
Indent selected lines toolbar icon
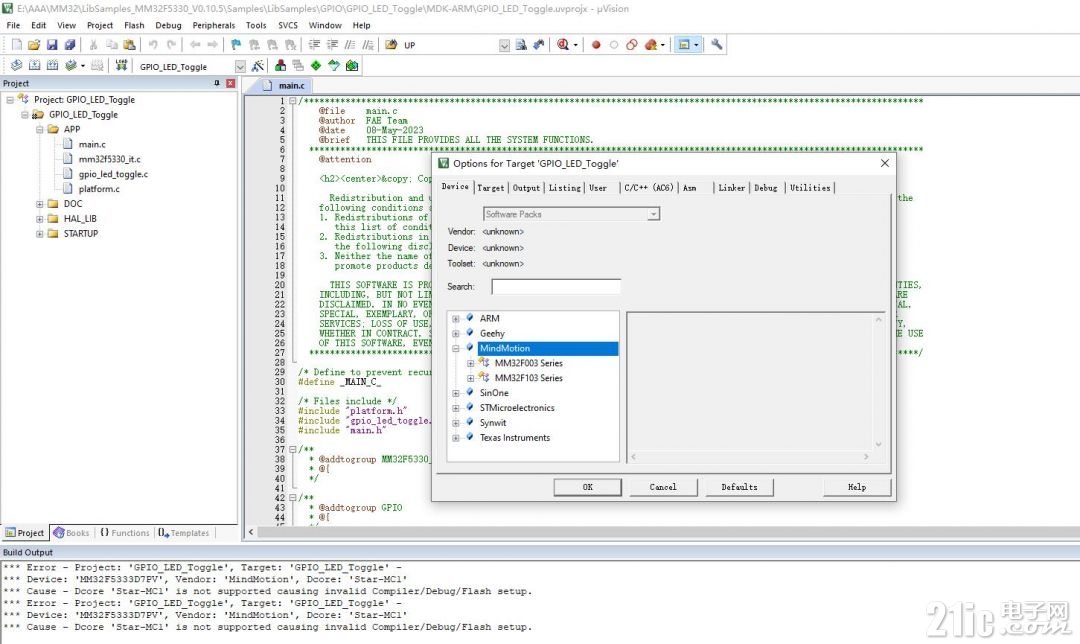[314, 45]
